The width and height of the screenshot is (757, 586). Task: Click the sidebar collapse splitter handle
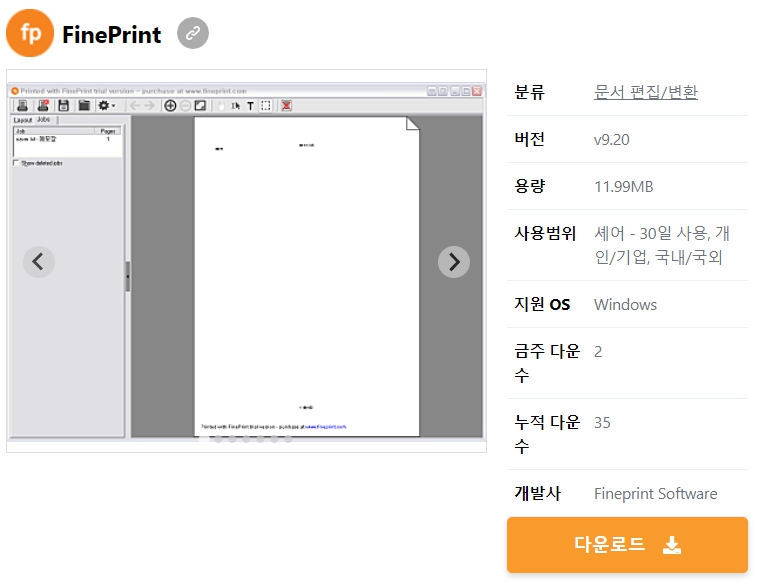pyautogui.click(x=127, y=276)
